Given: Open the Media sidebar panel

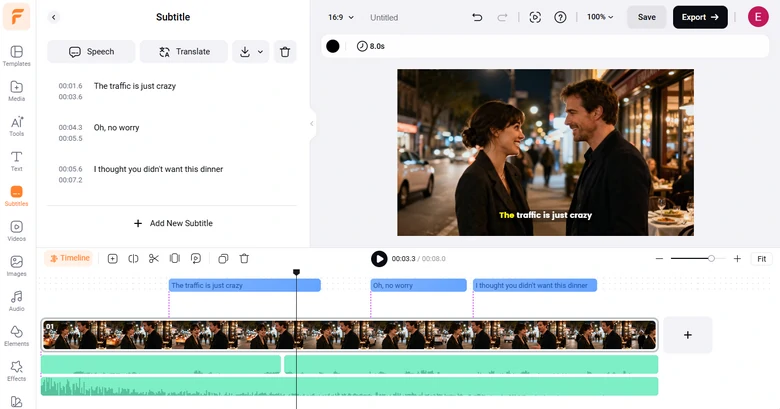Looking at the screenshot, I should (x=16, y=91).
